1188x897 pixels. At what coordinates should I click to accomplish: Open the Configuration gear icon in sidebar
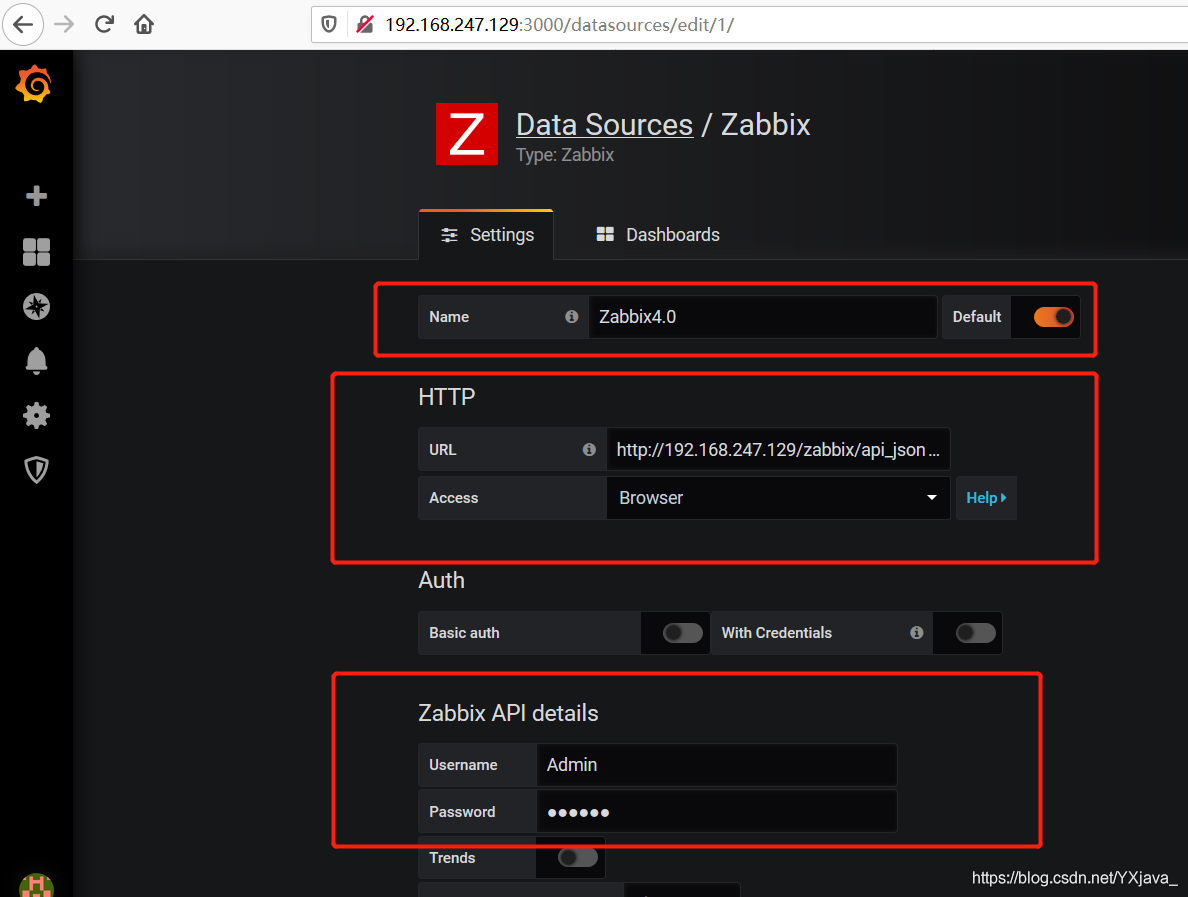coord(36,415)
